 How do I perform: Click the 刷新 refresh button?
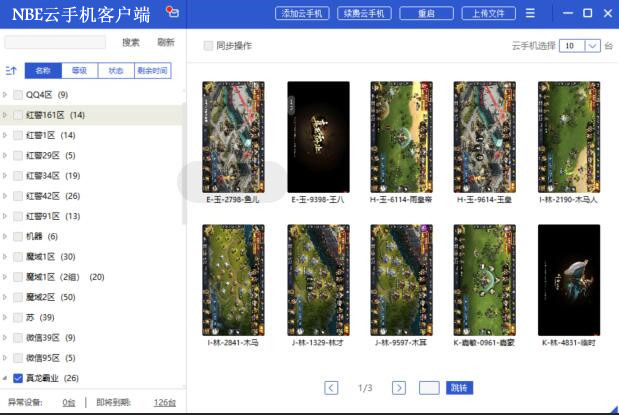(166, 42)
